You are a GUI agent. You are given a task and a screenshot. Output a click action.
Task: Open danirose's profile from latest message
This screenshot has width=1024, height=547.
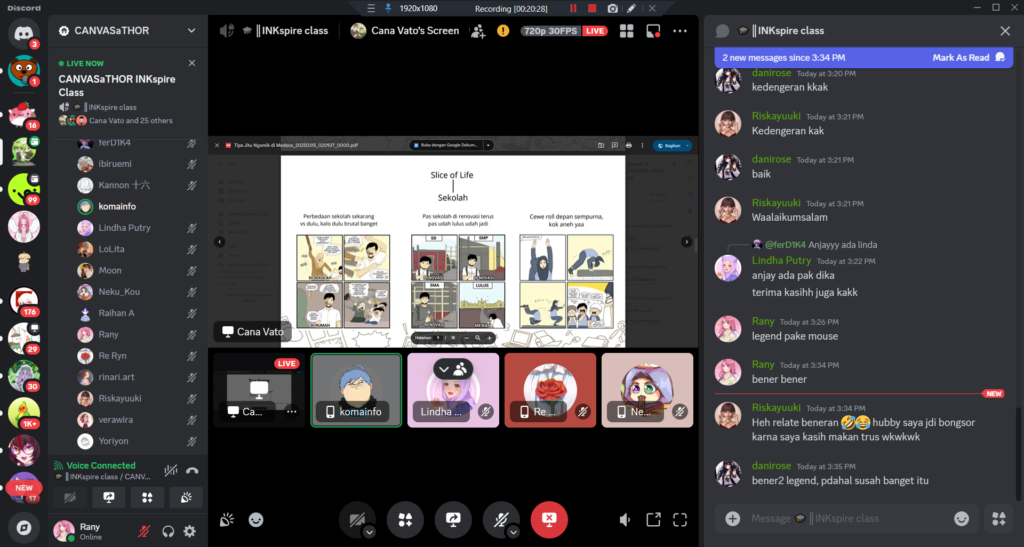click(771, 466)
